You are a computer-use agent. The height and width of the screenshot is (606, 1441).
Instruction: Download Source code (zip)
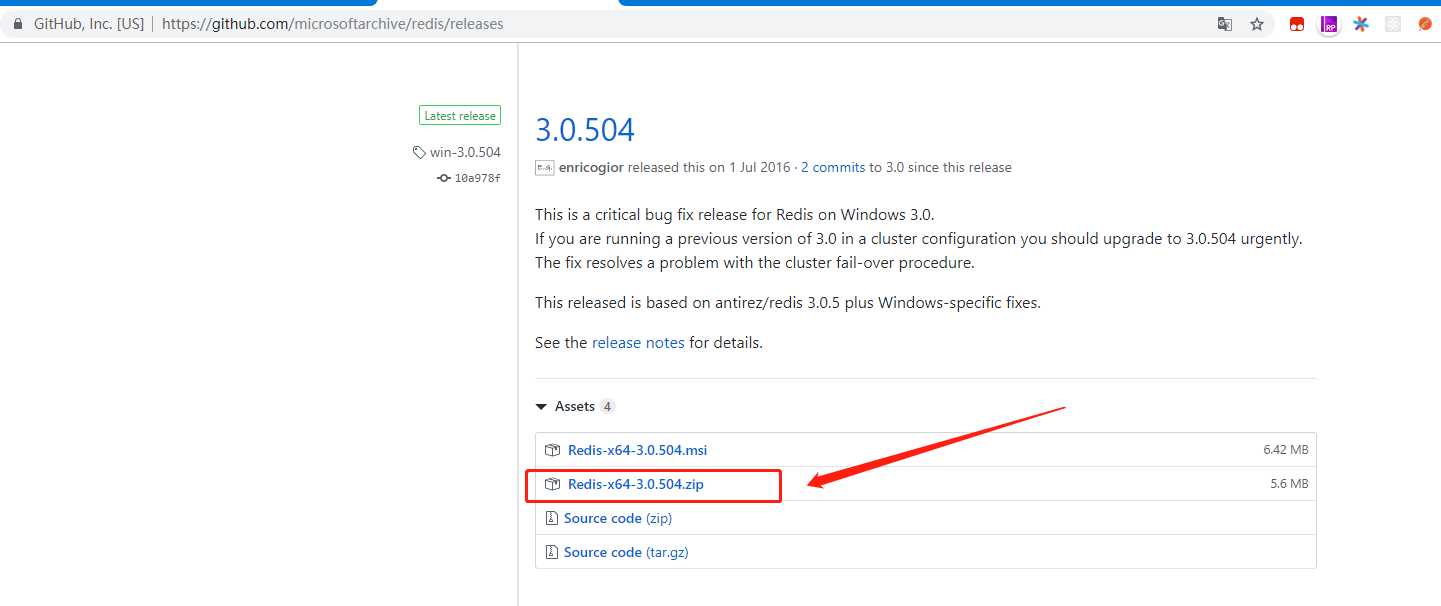(618, 518)
